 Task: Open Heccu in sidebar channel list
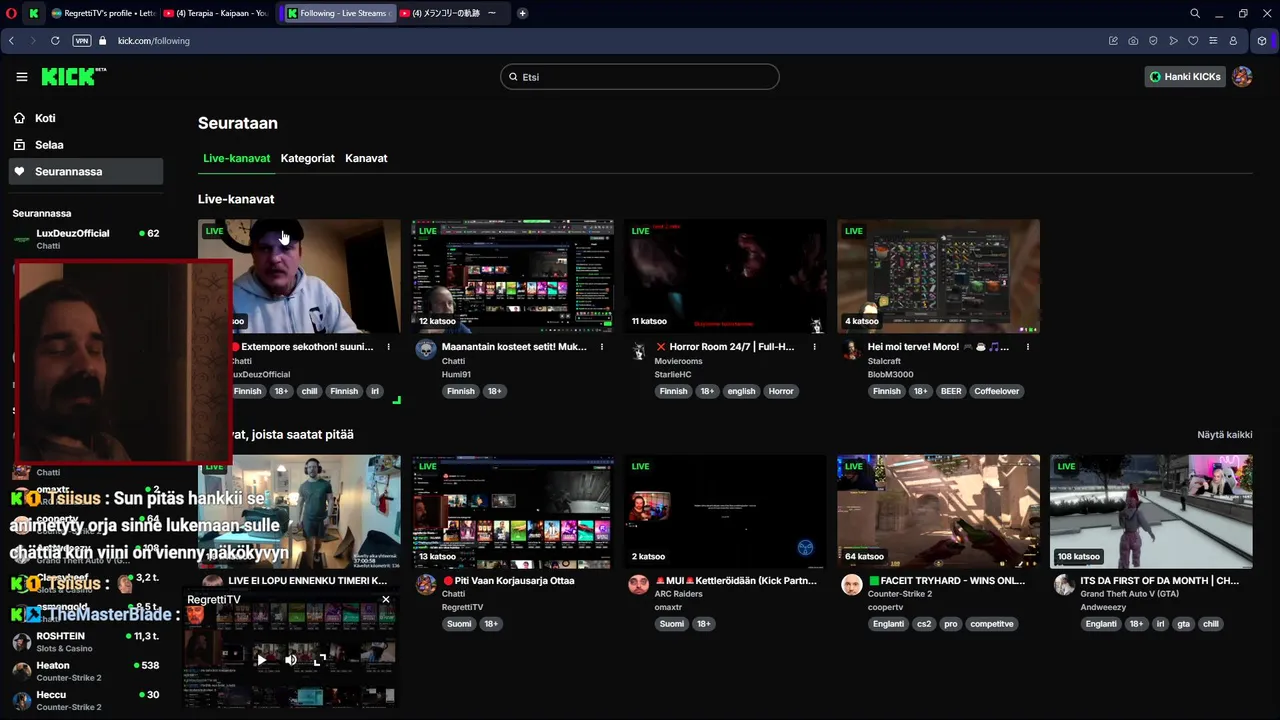point(85,700)
